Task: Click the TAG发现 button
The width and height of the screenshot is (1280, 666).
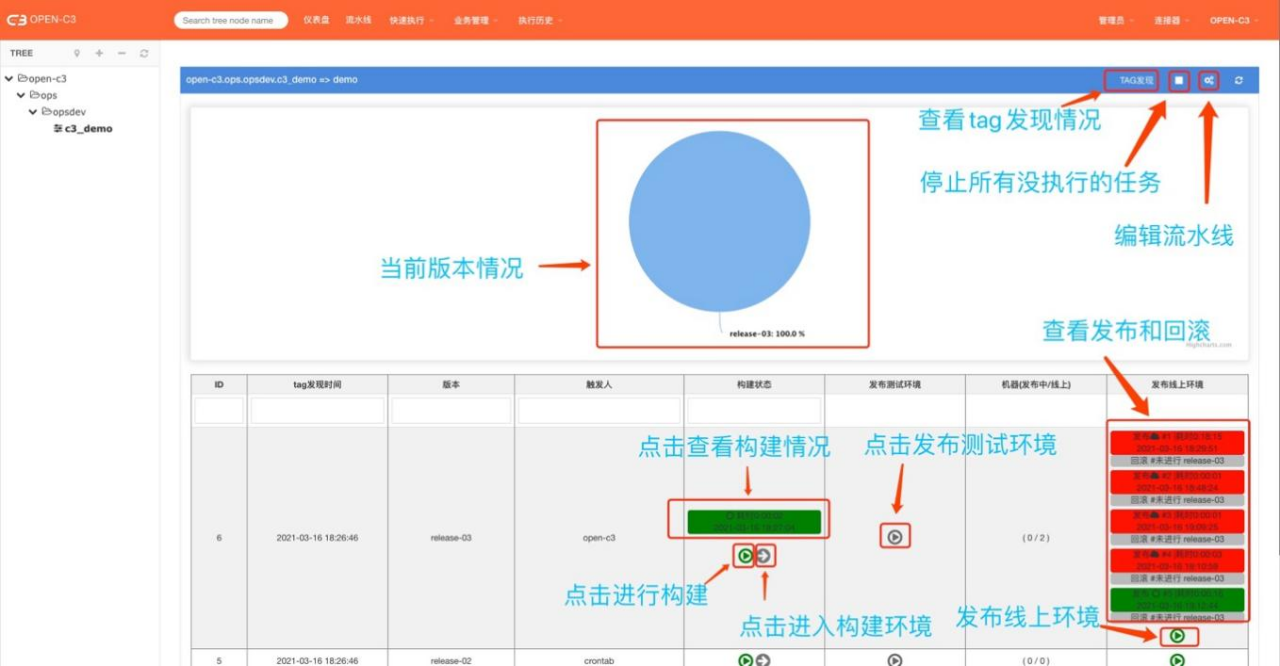Action: click(x=1132, y=80)
